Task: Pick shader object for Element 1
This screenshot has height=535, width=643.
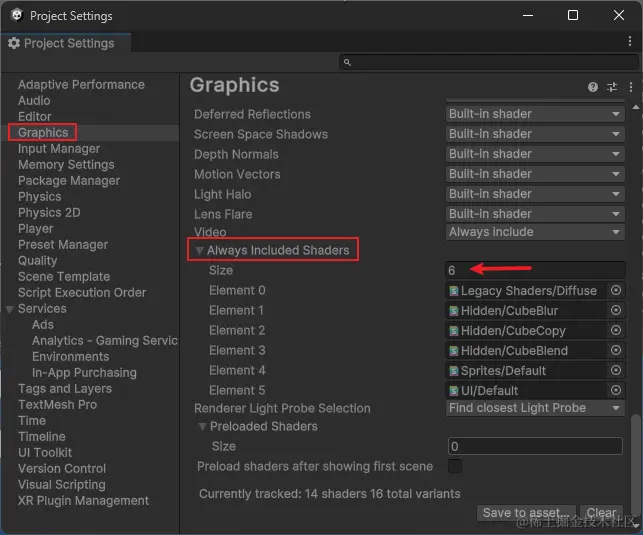Action: (x=616, y=310)
